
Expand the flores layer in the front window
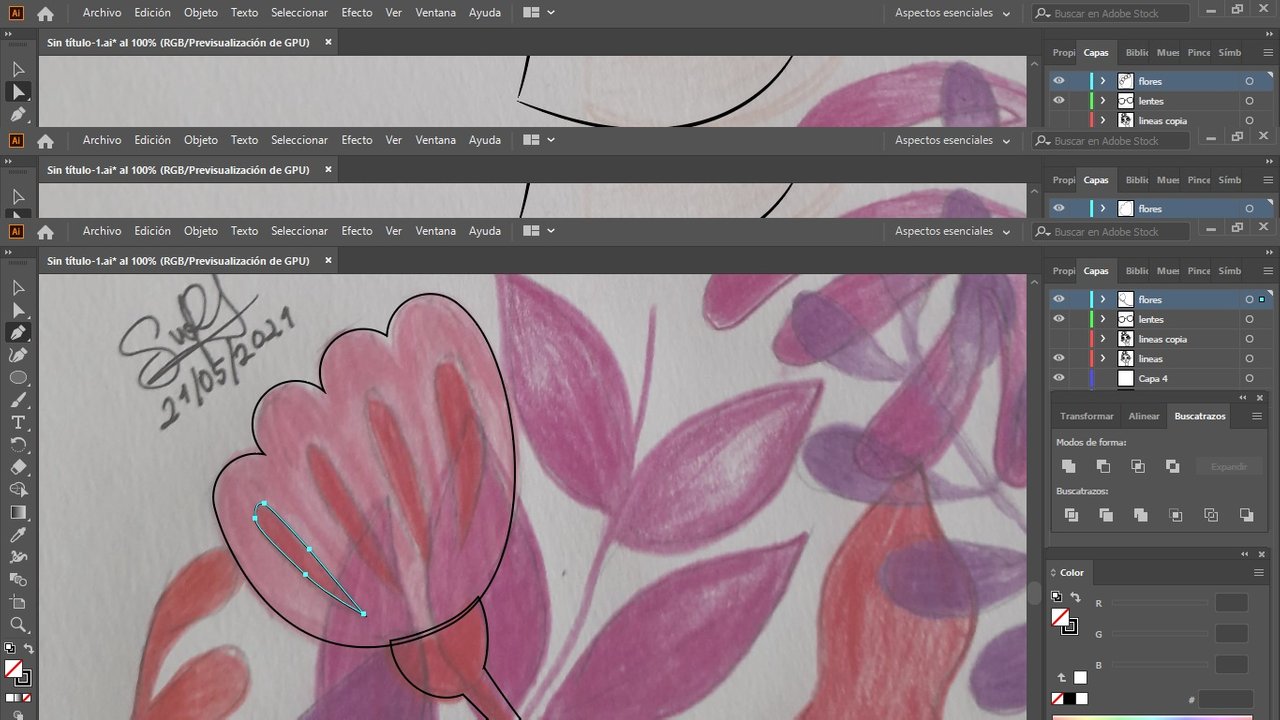pos(1103,299)
